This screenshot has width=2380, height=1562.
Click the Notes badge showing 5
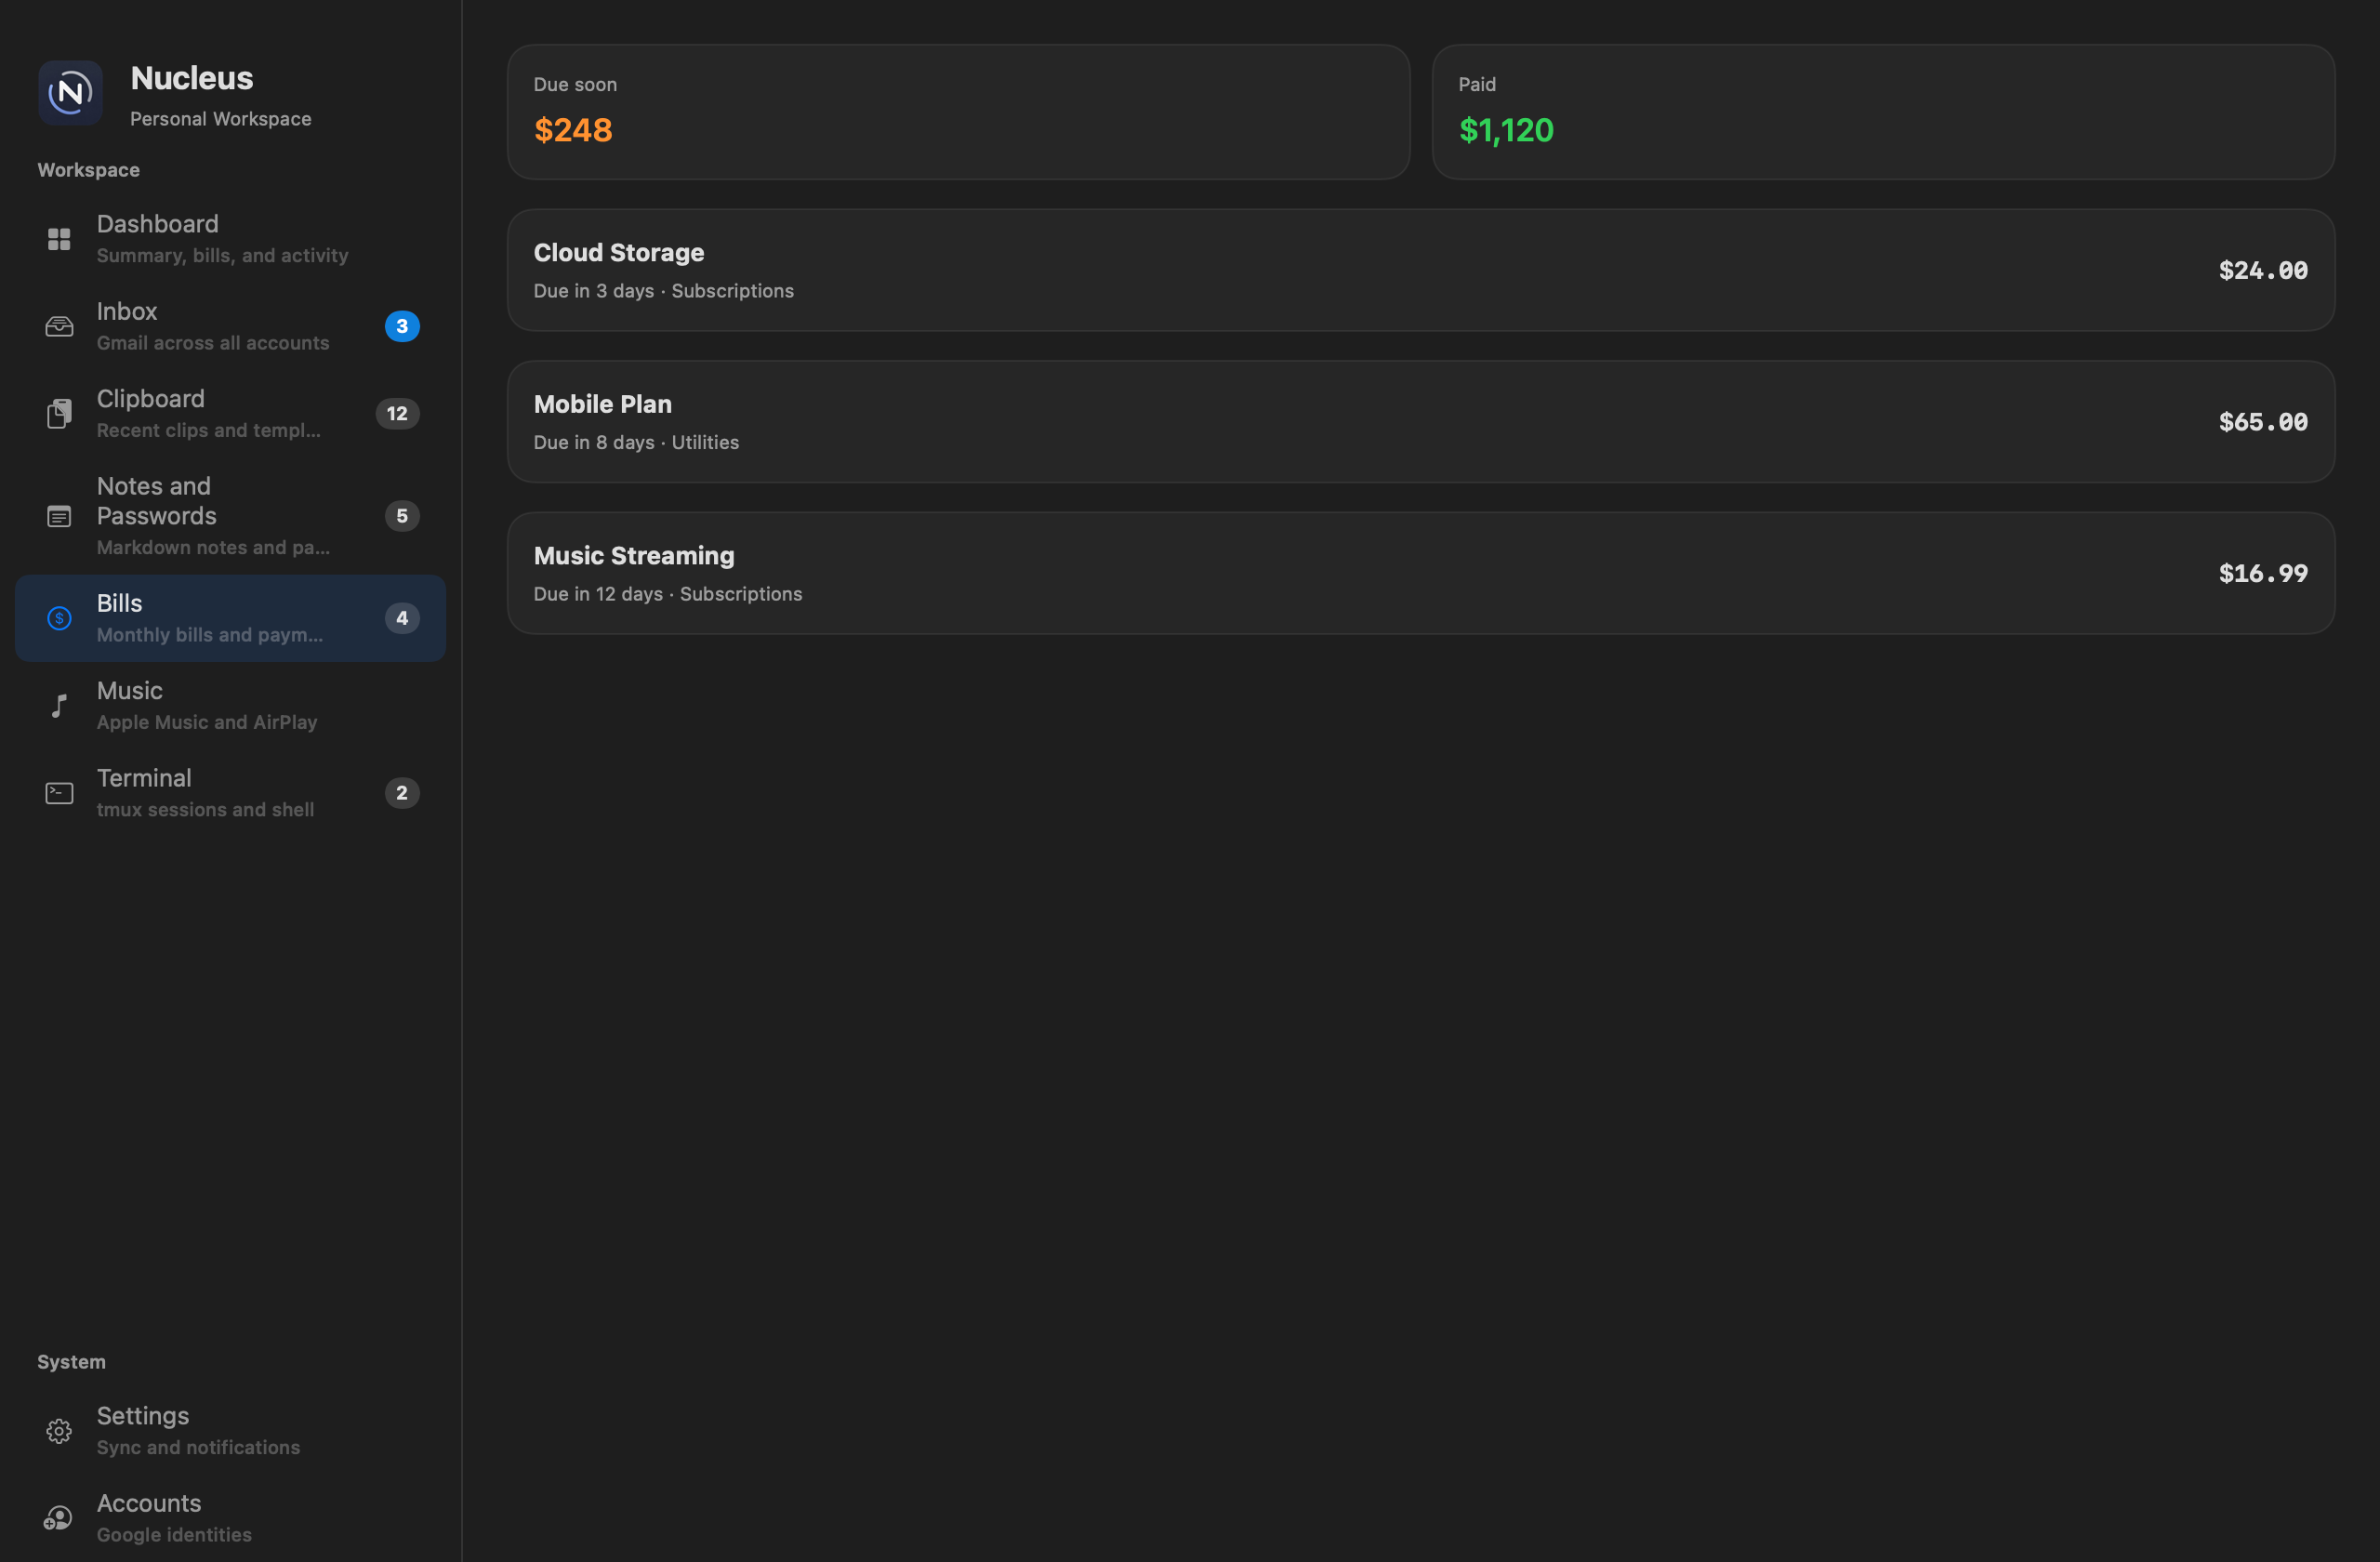(x=402, y=516)
